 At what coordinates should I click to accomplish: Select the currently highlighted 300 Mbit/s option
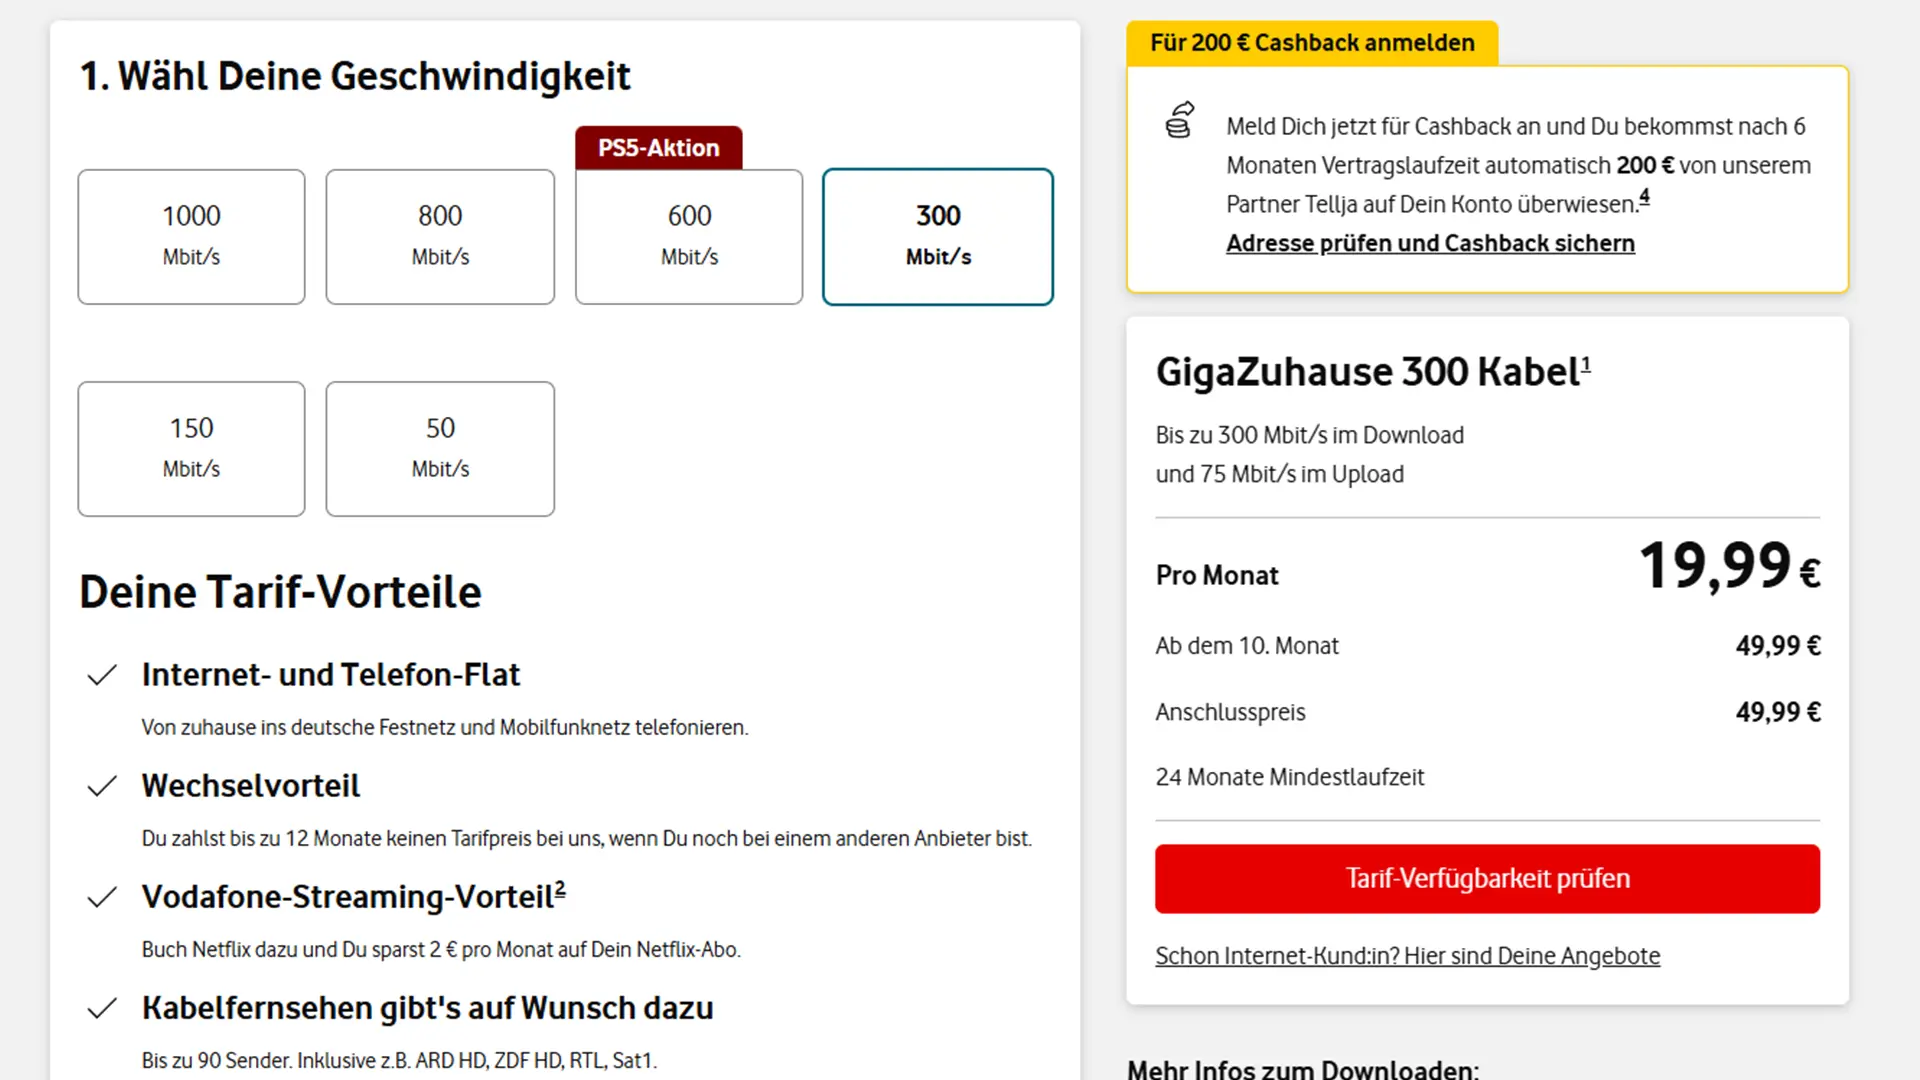pyautogui.click(x=937, y=236)
